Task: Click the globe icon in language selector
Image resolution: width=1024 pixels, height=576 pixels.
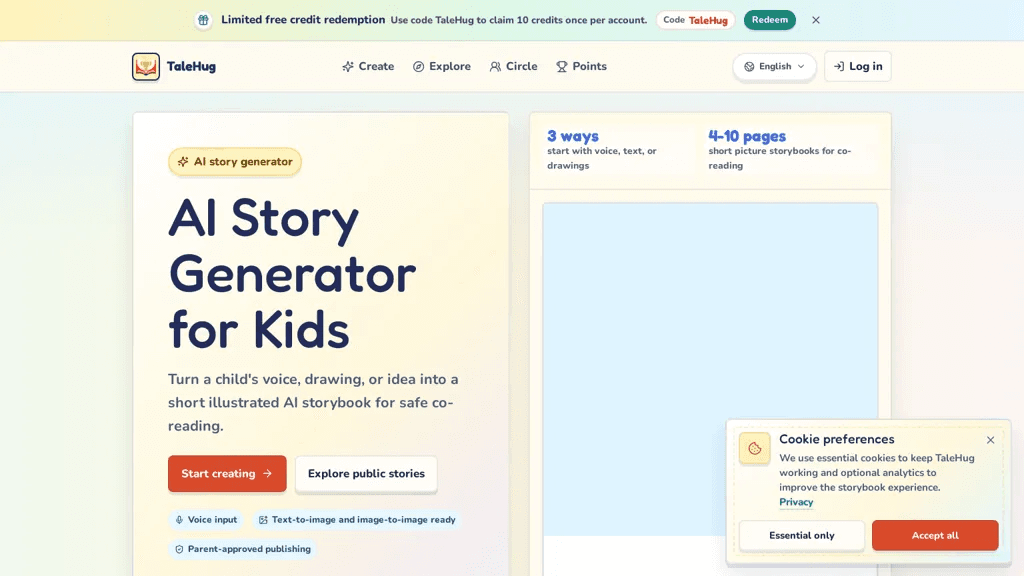Action: 749,67
